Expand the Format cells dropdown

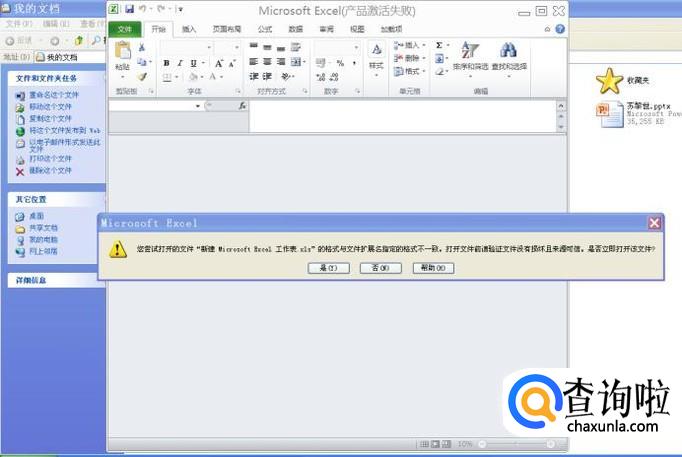pyautogui.click(x=424, y=71)
